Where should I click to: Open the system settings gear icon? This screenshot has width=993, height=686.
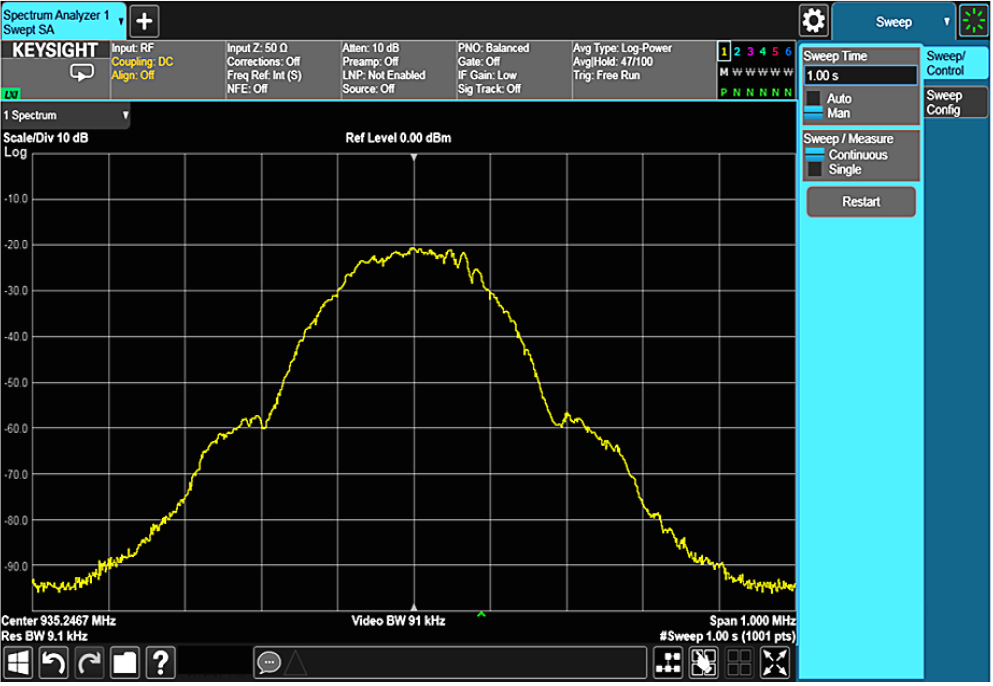point(813,20)
